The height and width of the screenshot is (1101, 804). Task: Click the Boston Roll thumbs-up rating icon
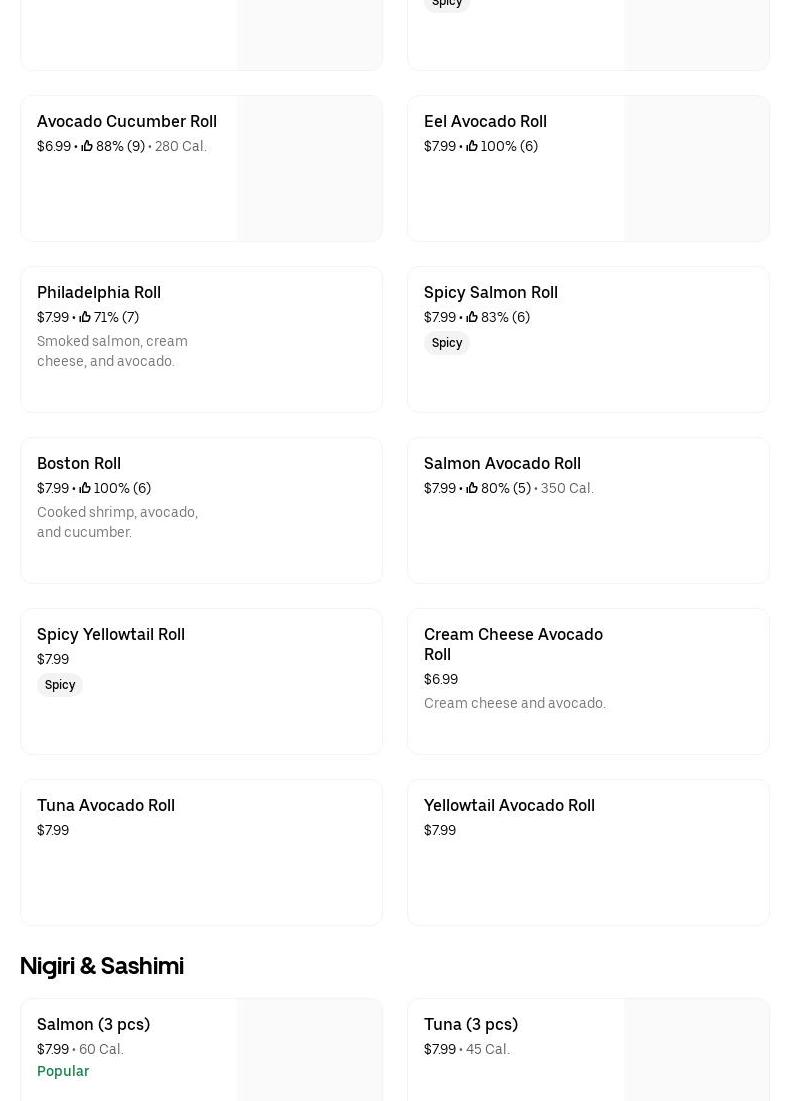point(85,488)
